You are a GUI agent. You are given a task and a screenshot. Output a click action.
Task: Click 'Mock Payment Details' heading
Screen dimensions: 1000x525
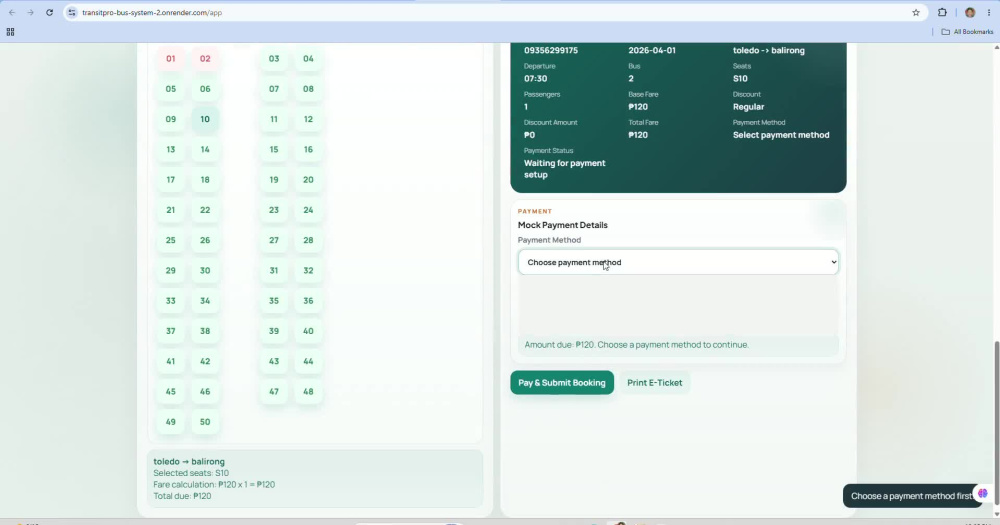point(562,225)
